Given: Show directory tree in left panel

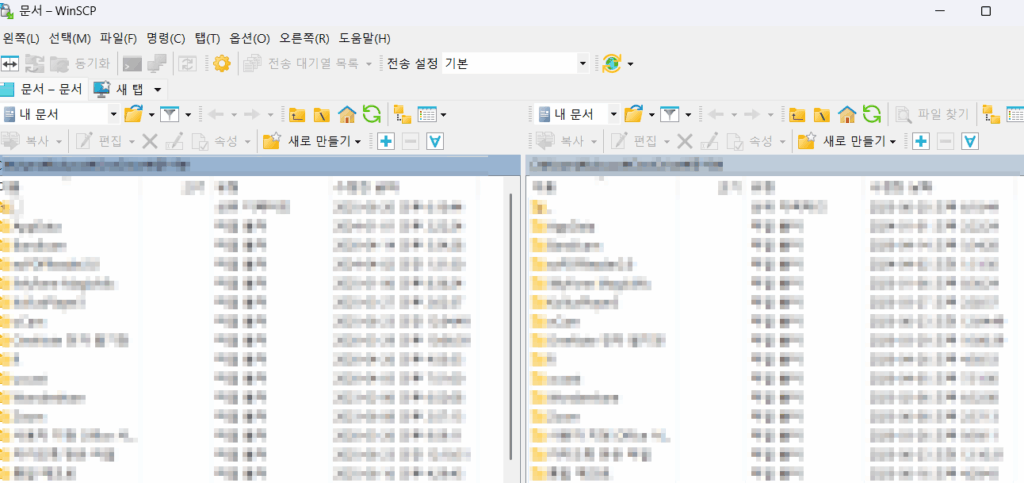Looking at the screenshot, I should click(x=402, y=115).
